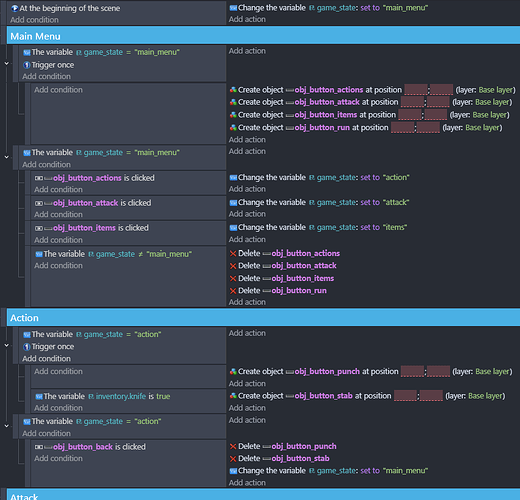
Task: Click the X position field for obj_button_items
Action: [x=410, y=115]
